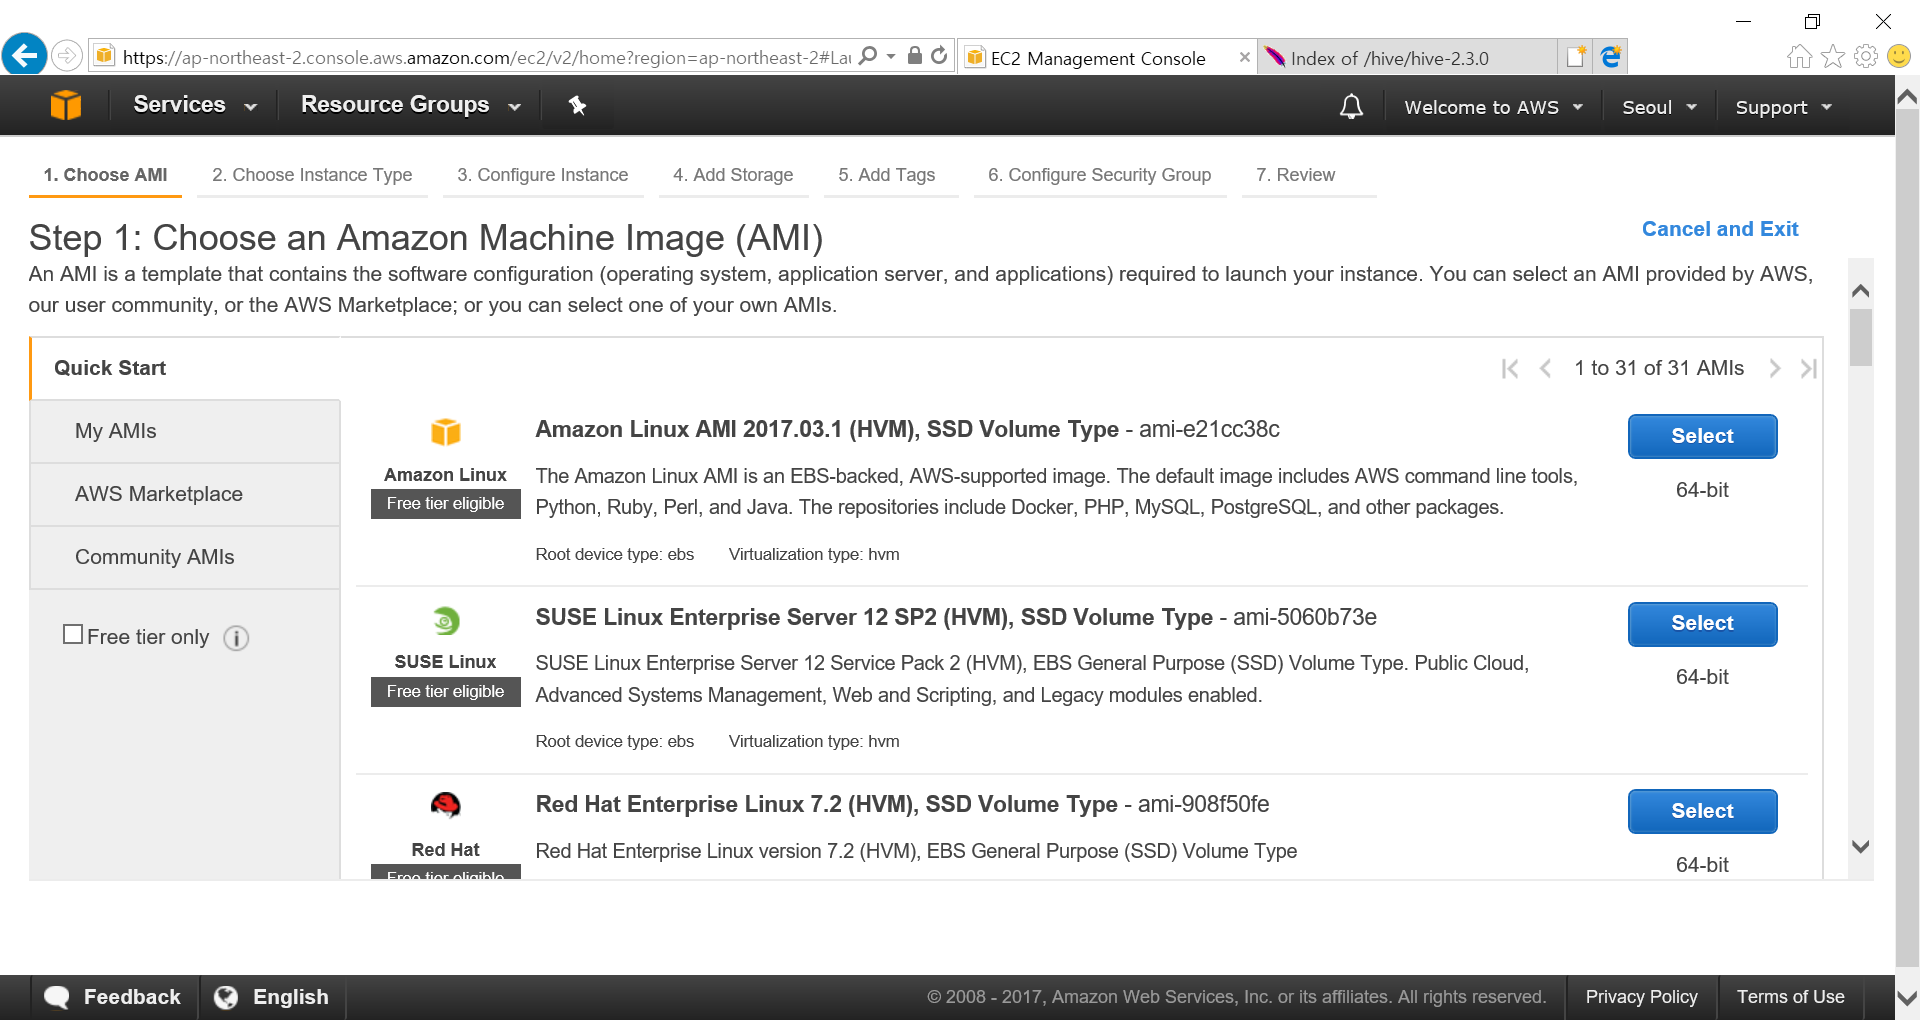Go to last page of AMIs

pyautogui.click(x=1808, y=369)
